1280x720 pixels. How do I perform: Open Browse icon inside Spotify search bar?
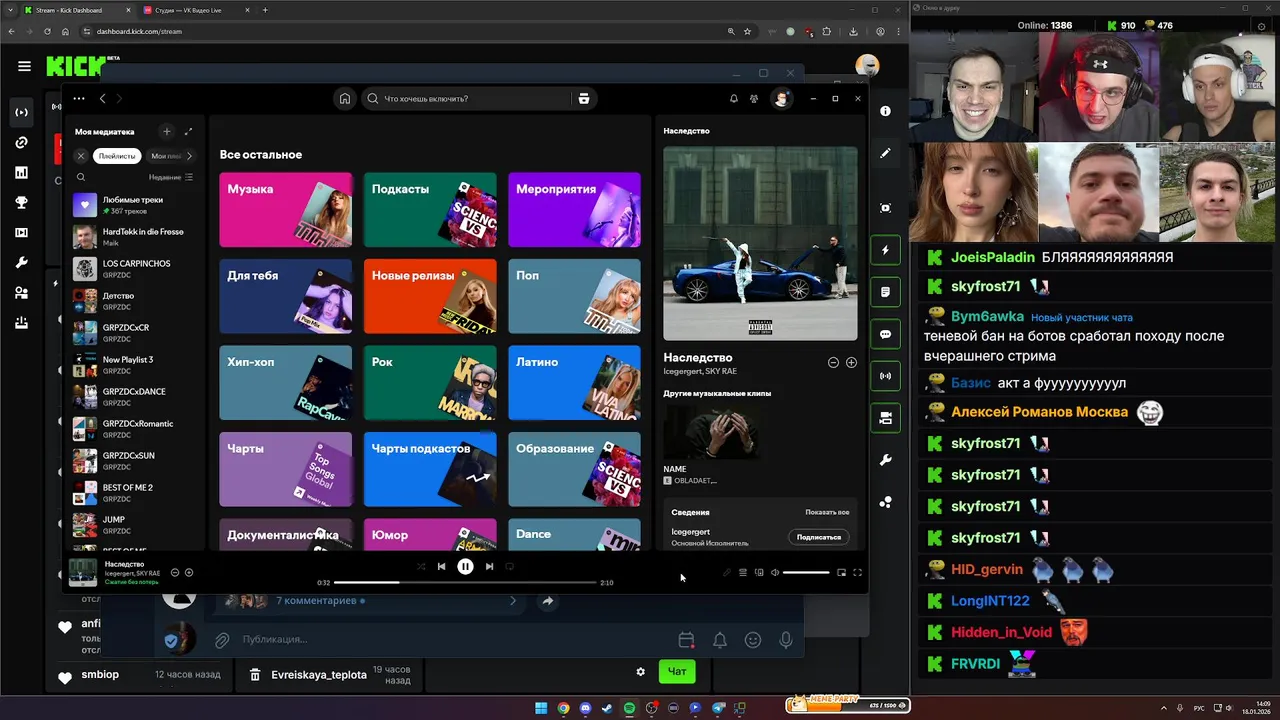pos(584,98)
